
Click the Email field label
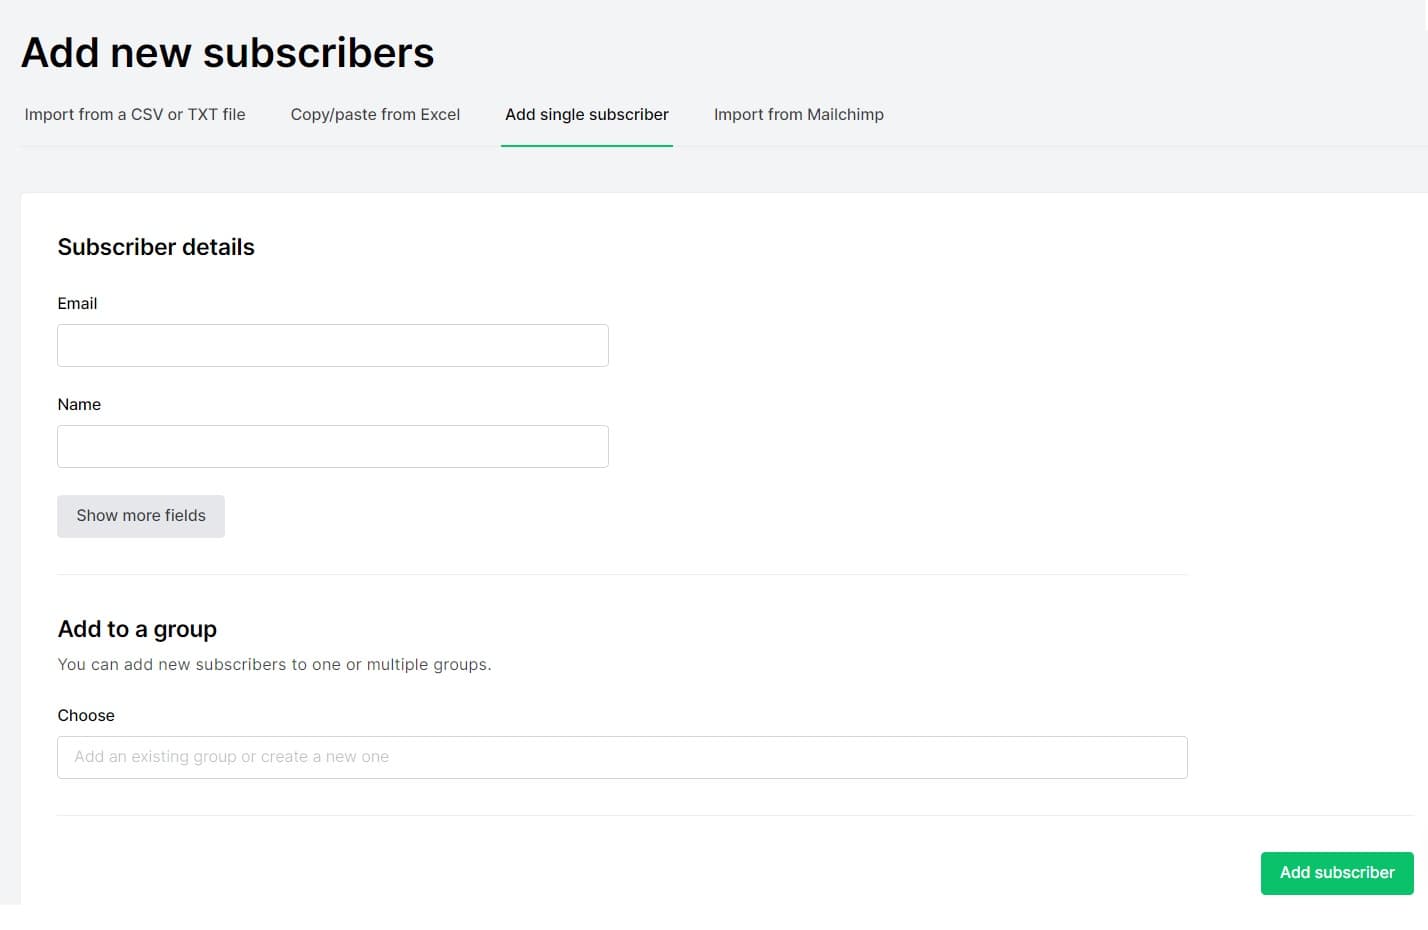coord(77,303)
